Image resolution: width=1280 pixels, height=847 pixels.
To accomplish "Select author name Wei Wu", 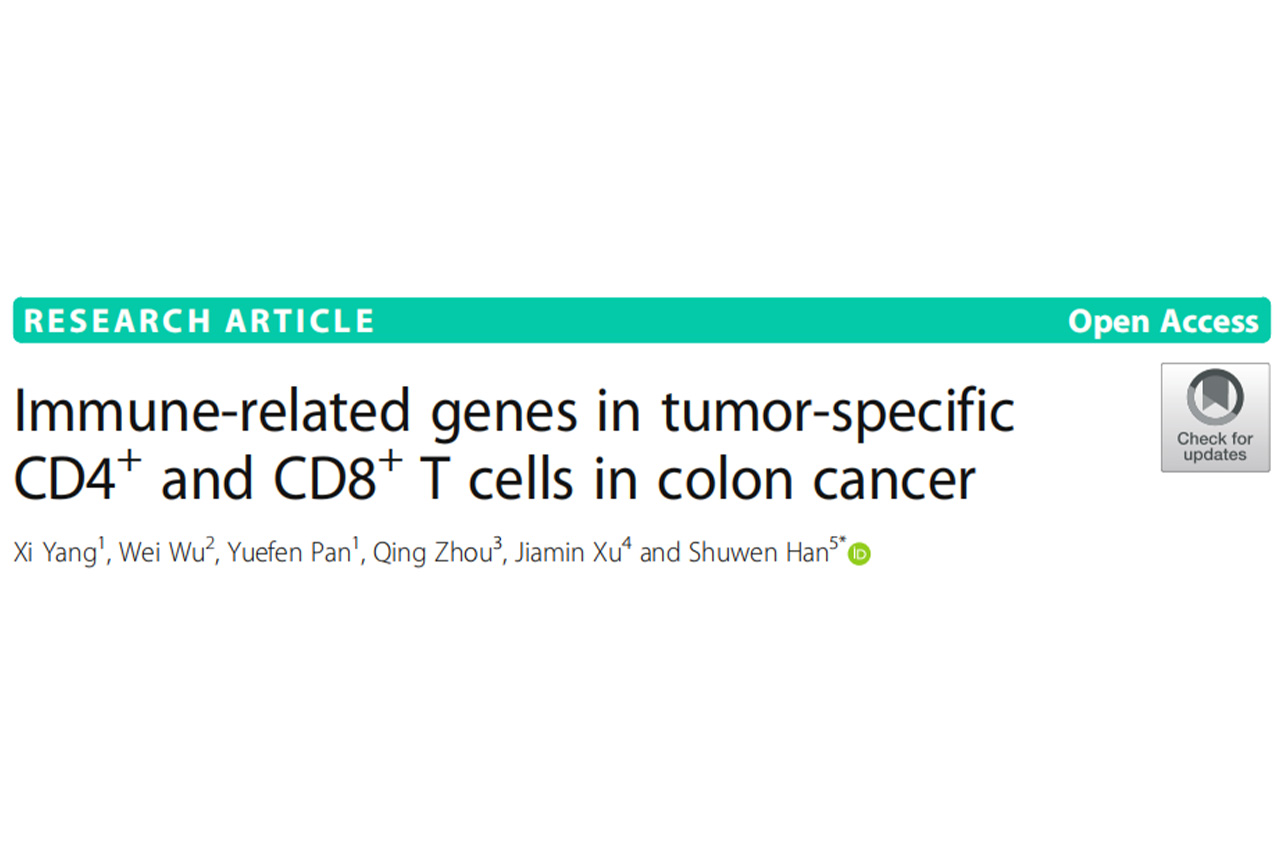I will (x=160, y=555).
